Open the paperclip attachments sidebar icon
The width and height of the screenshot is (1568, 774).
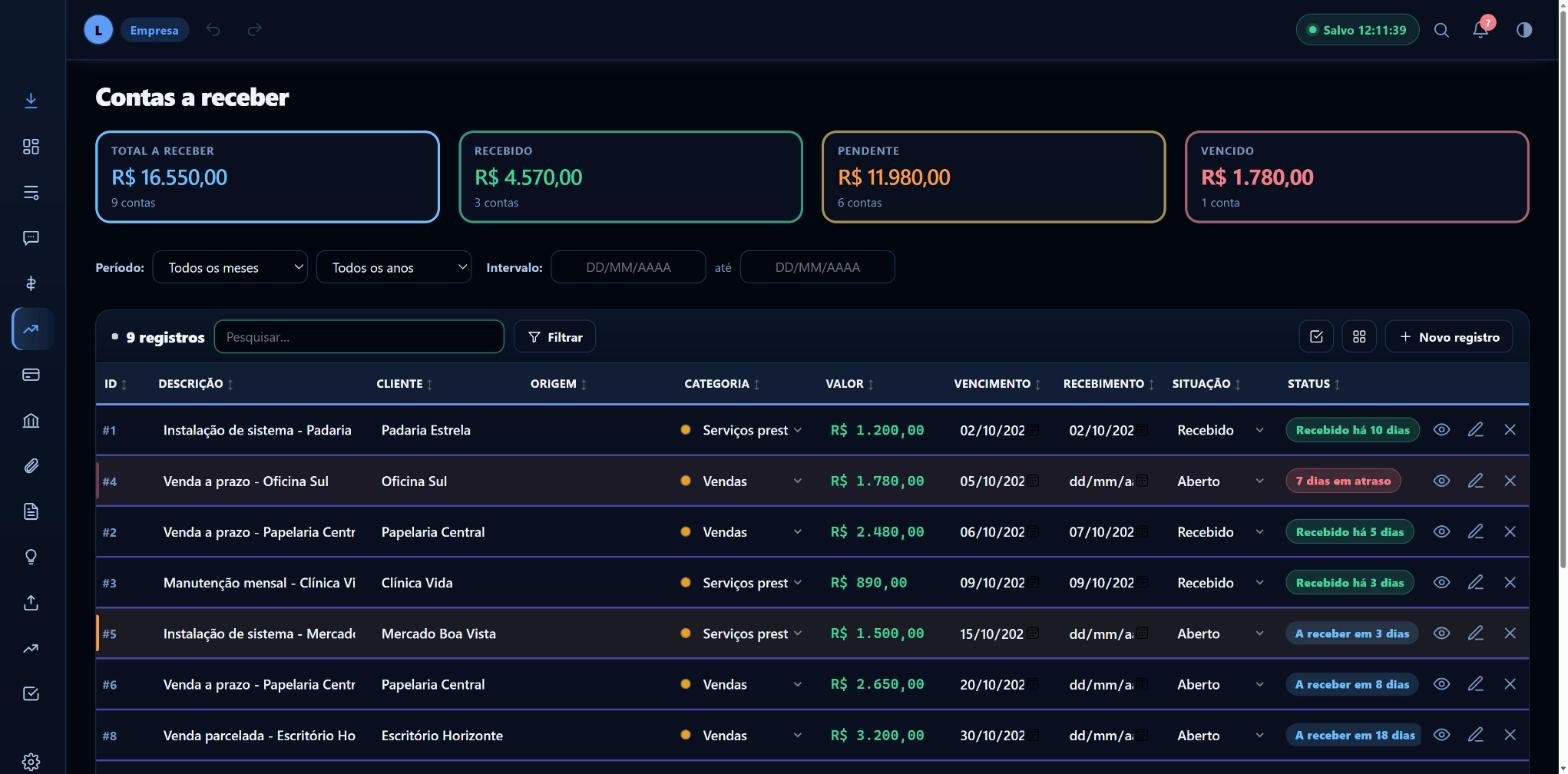coord(31,466)
